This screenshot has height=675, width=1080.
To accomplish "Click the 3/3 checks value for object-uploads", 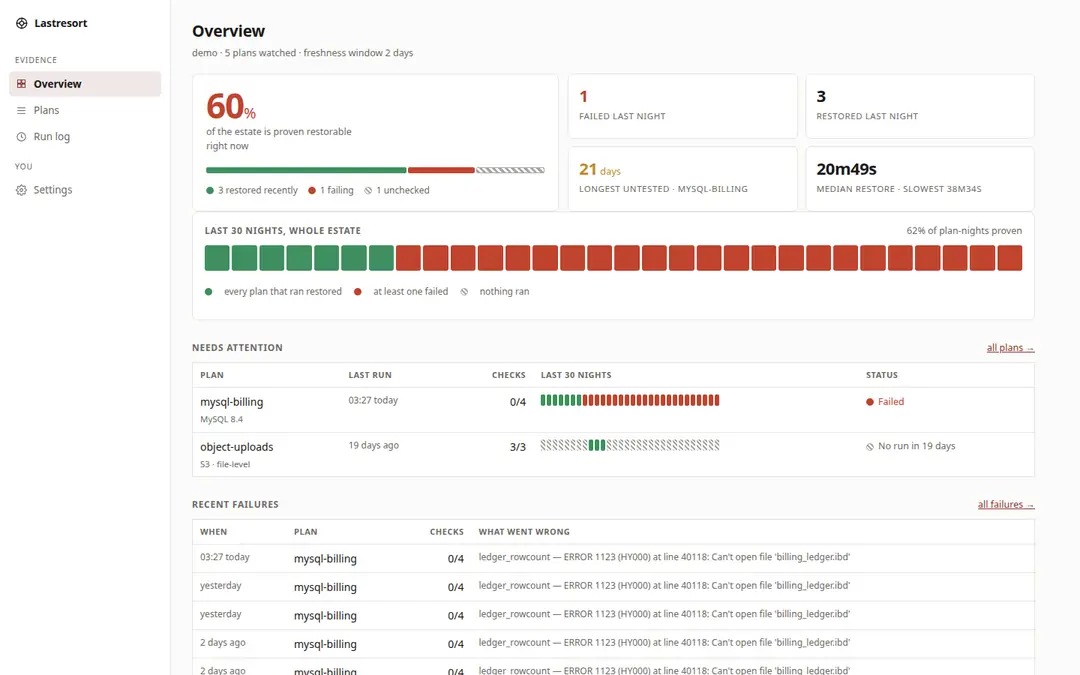I will point(517,447).
